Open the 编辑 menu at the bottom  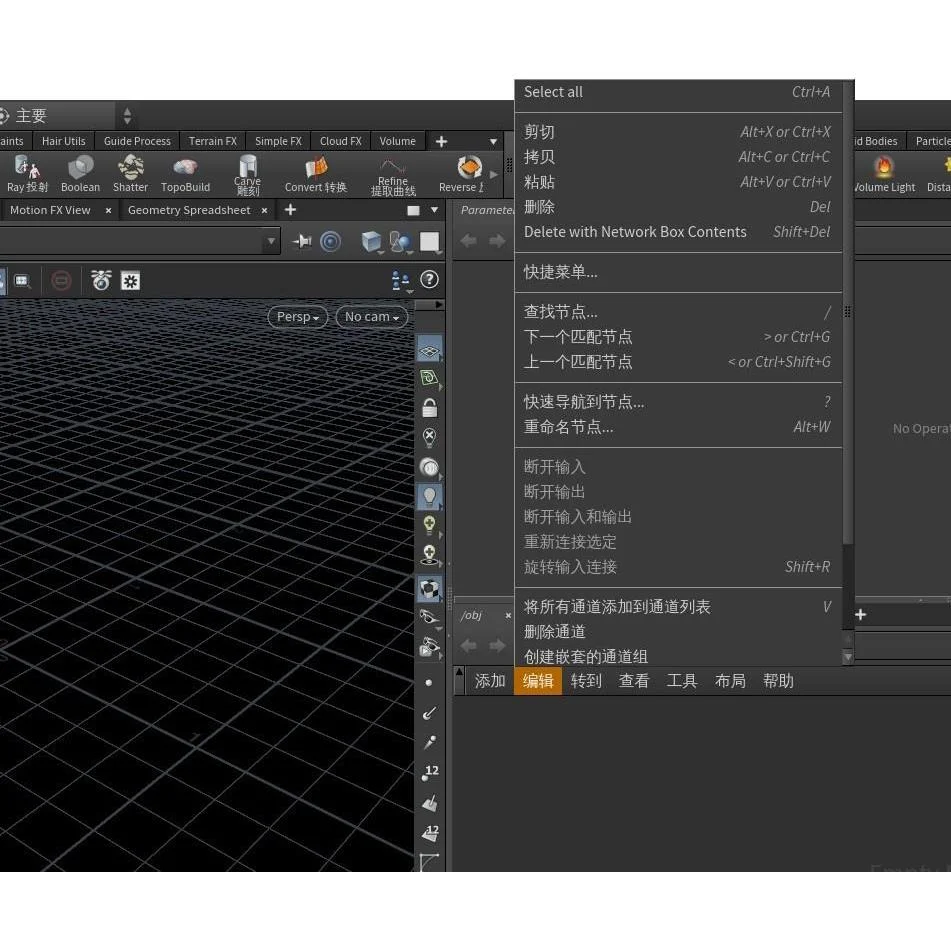[538, 681]
